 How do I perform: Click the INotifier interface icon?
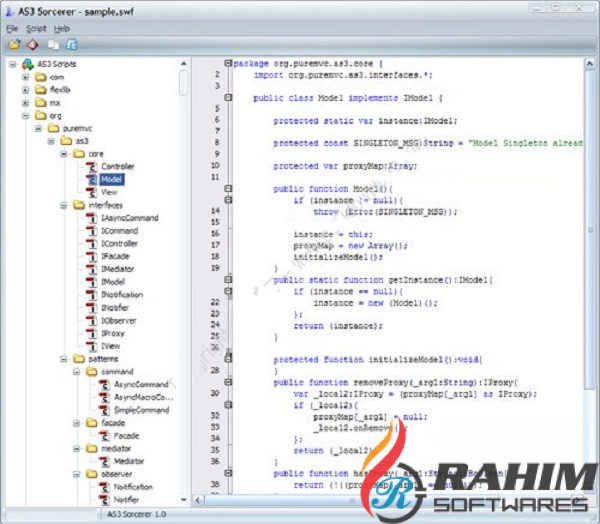tap(92, 308)
